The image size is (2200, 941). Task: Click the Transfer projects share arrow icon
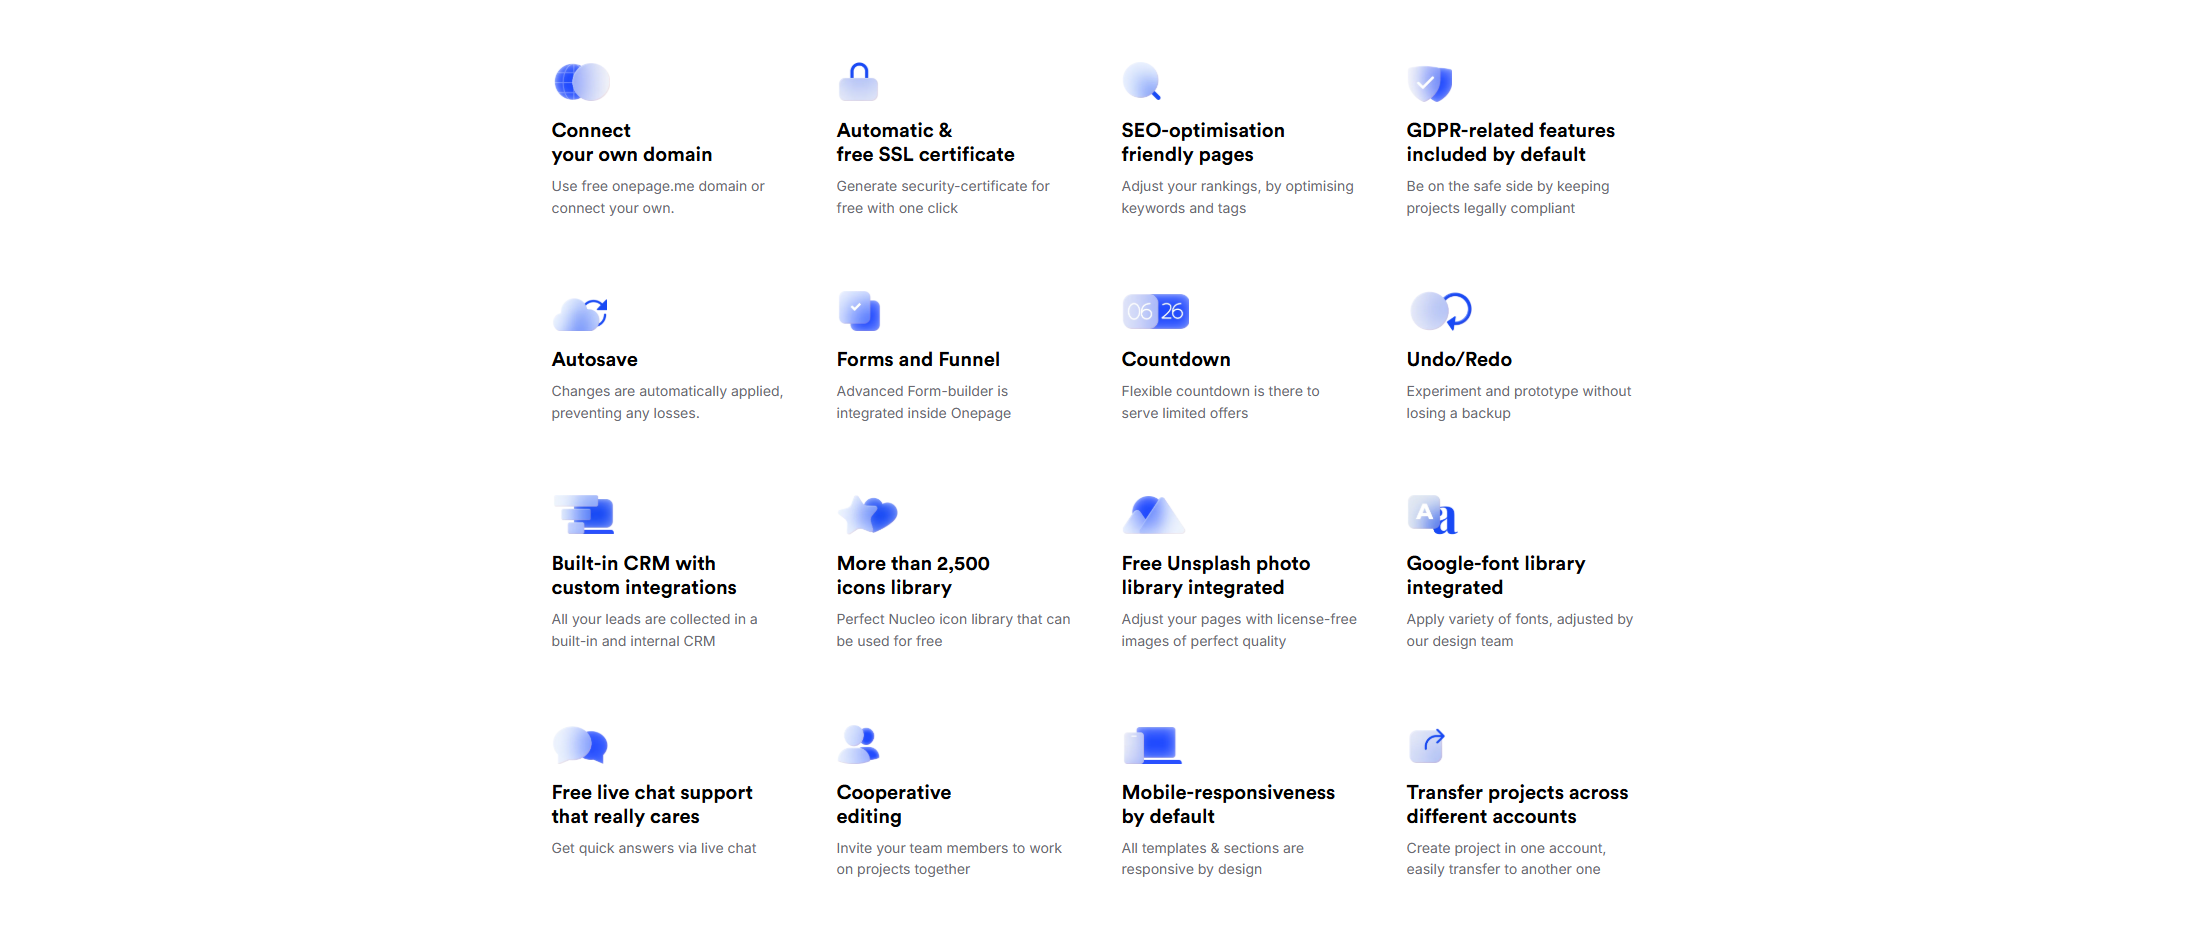1427,745
